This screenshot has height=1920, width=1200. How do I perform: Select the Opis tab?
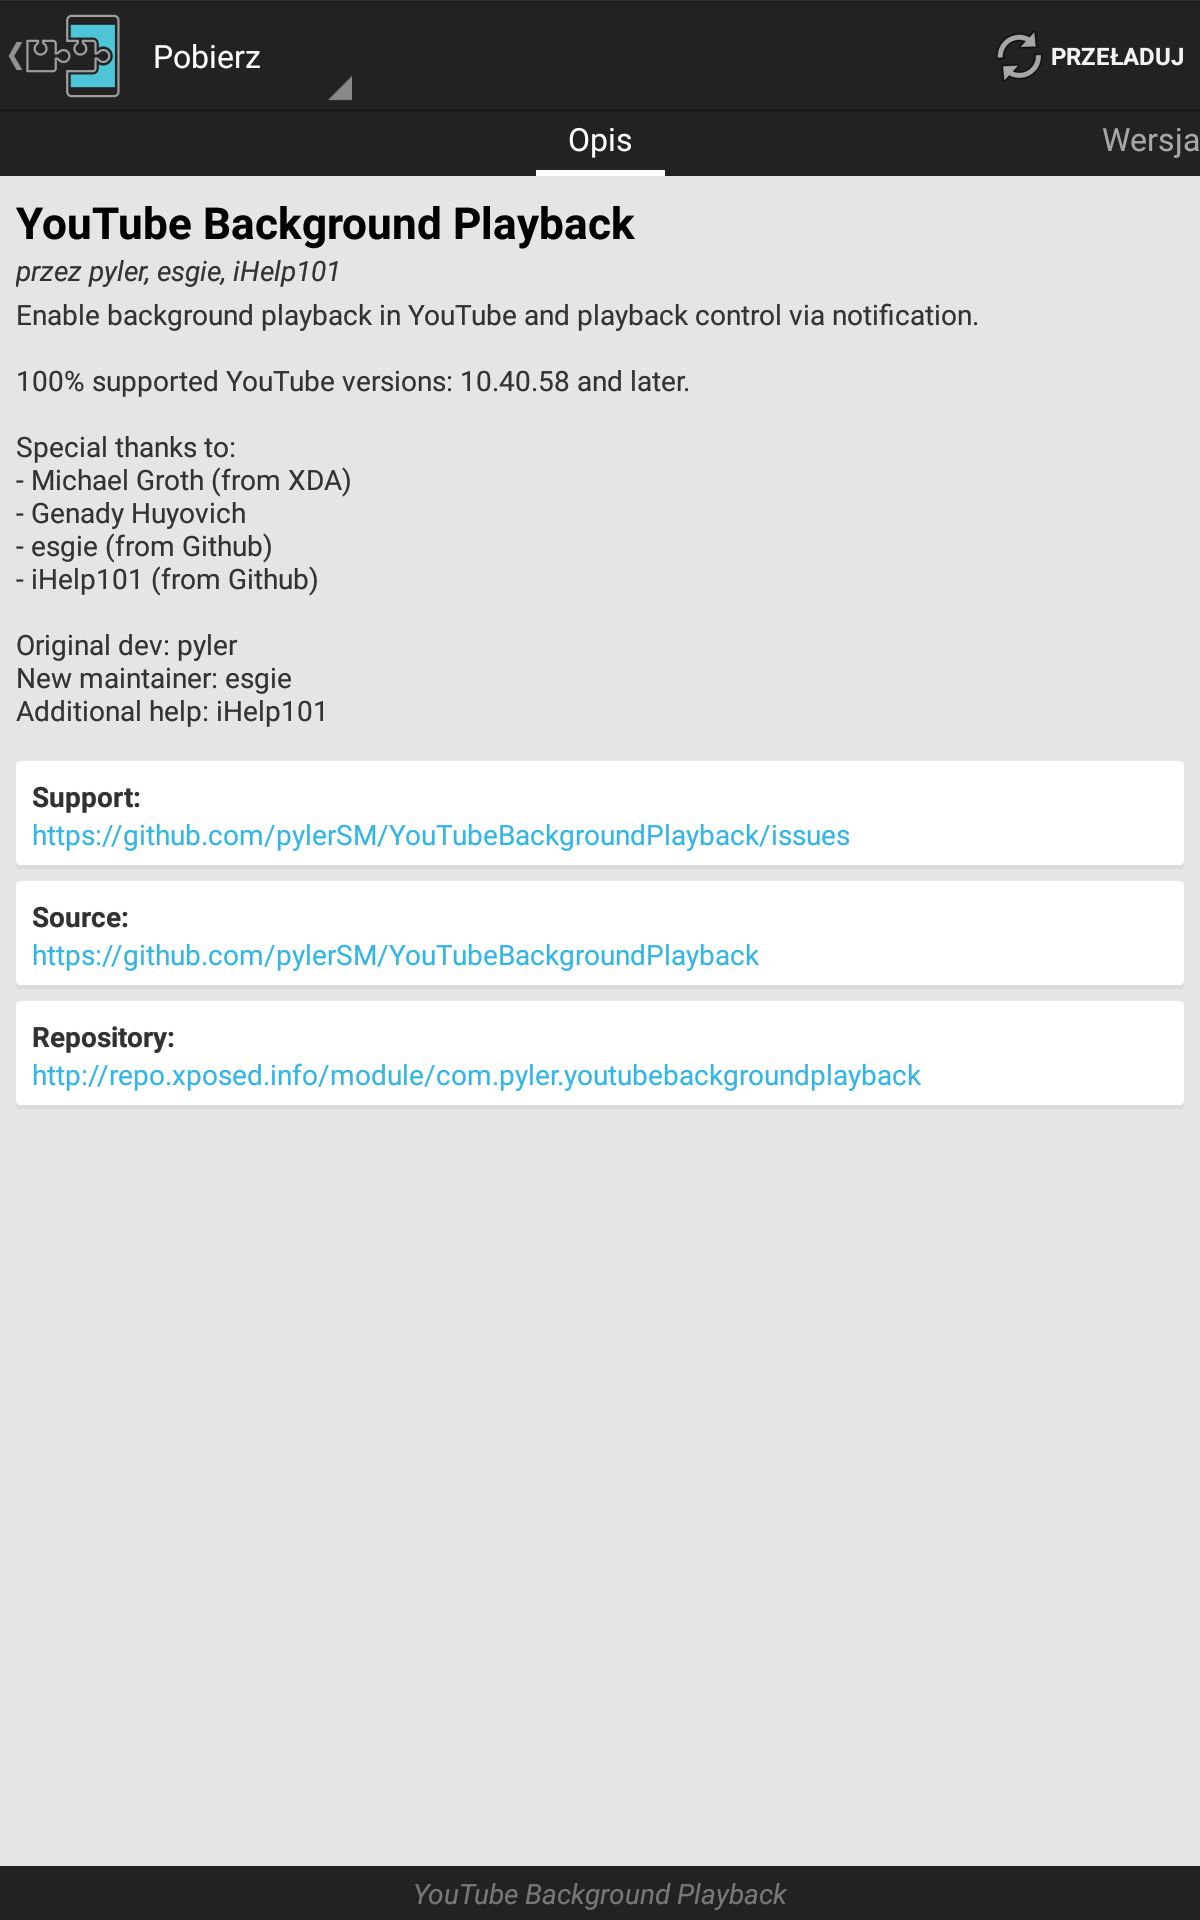coord(600,141)
